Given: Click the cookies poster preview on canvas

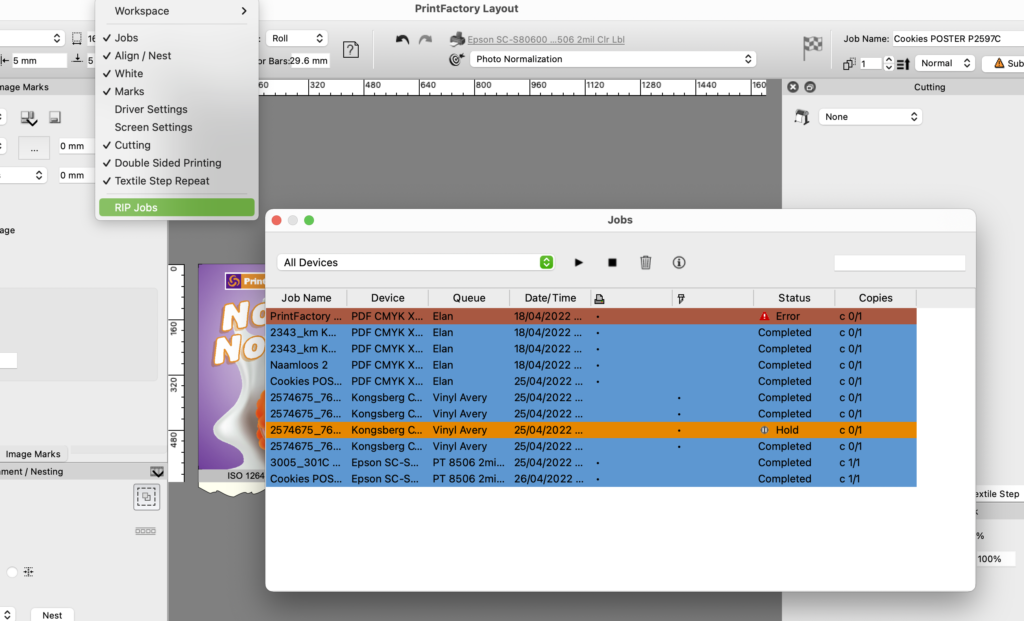Looking at the screenshot, I should click(232, 379).
